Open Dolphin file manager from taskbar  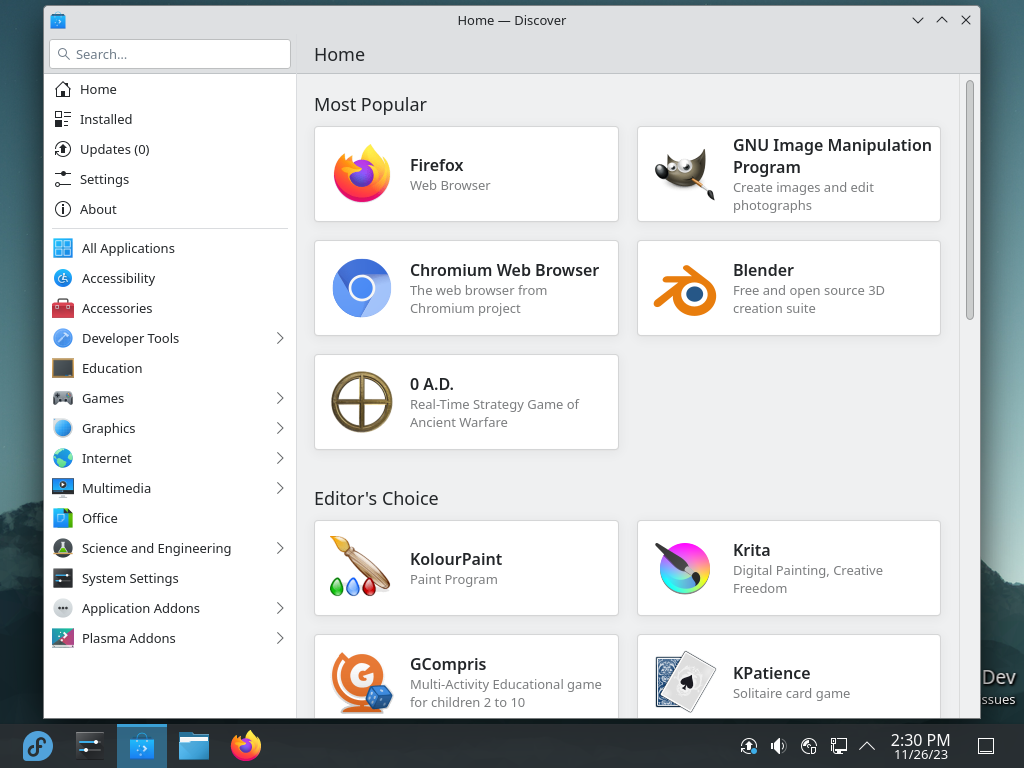(194, 746)
